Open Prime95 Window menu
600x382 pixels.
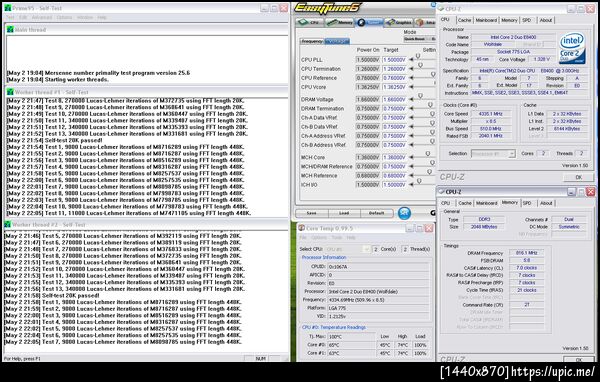tap(85, 18)
